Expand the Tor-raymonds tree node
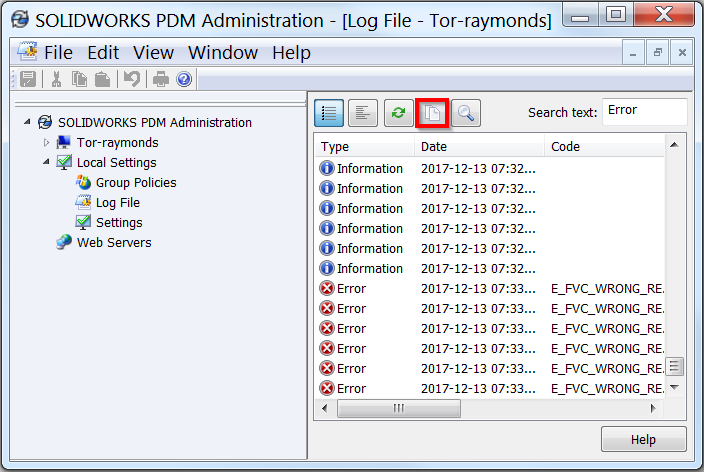Image resolution: width=704 pixels, height=472 pixels. click(46, 143)
